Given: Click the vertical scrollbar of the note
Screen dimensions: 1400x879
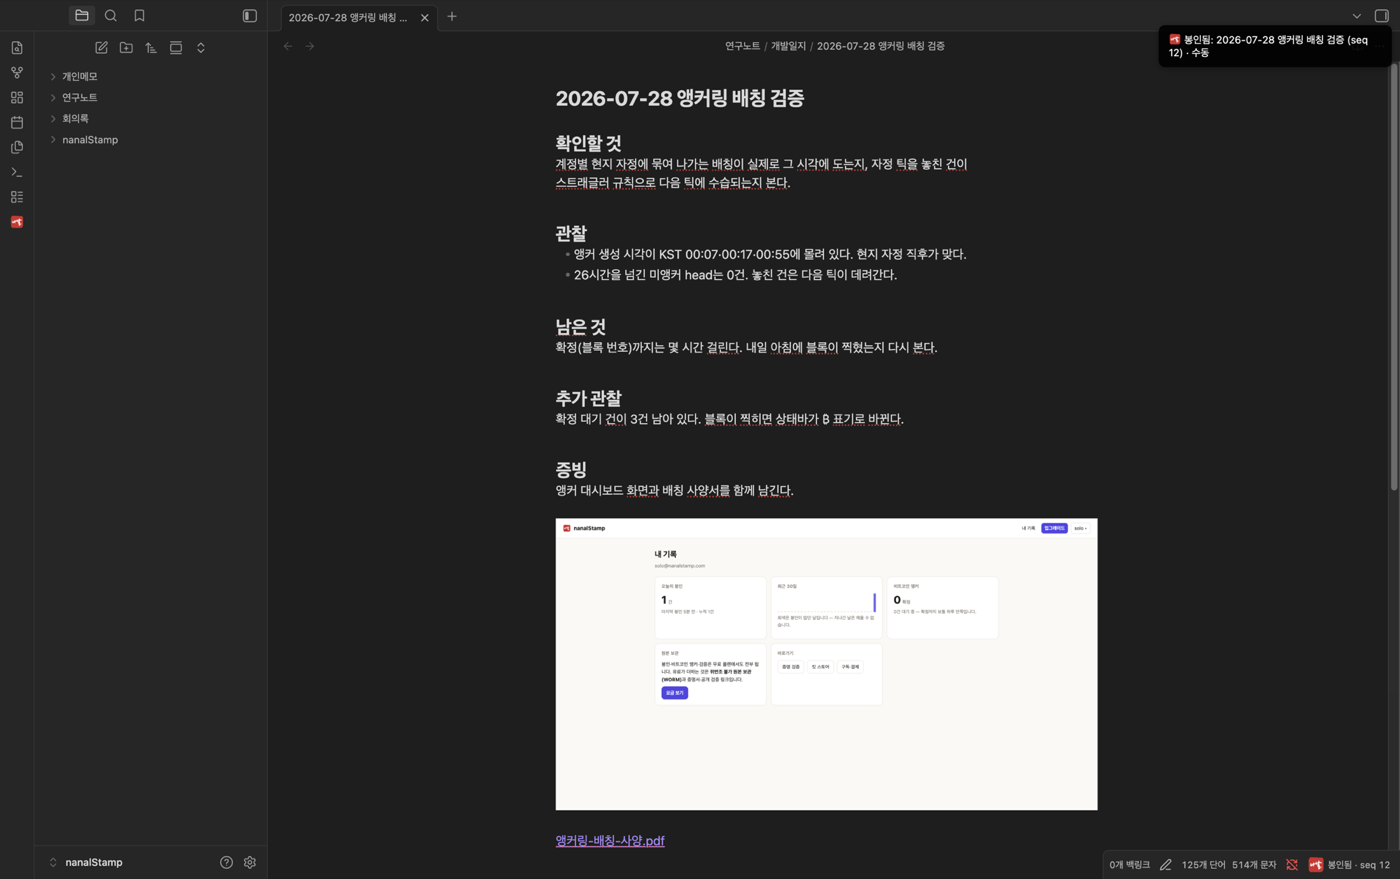Looking at the screenshot, I should point(1394,277).
